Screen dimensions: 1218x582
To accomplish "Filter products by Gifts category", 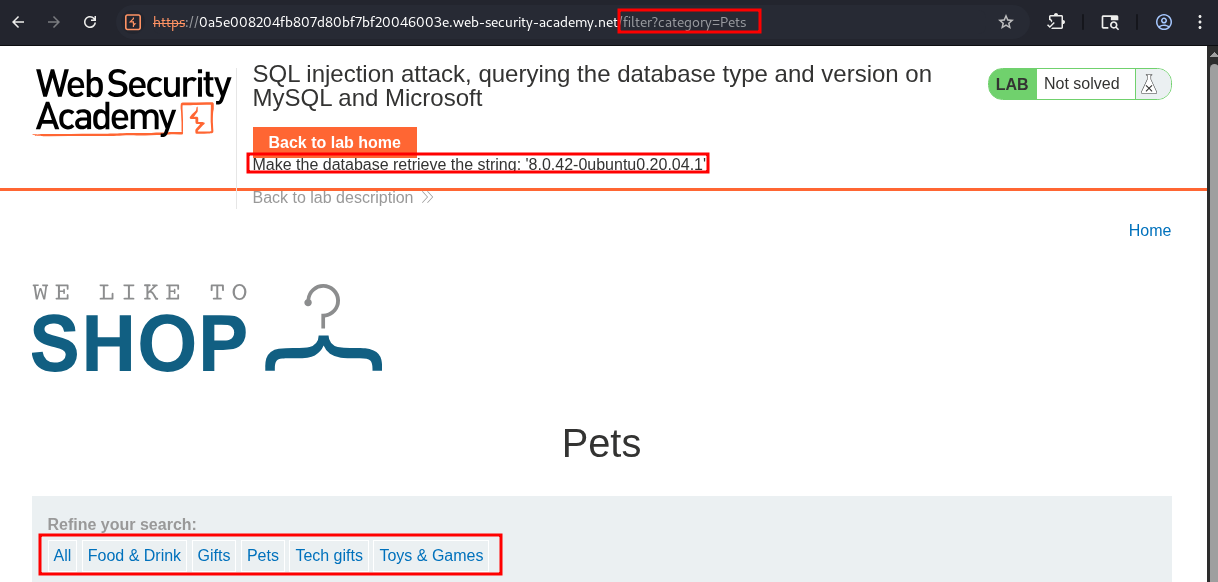I will tap(214, 555).
